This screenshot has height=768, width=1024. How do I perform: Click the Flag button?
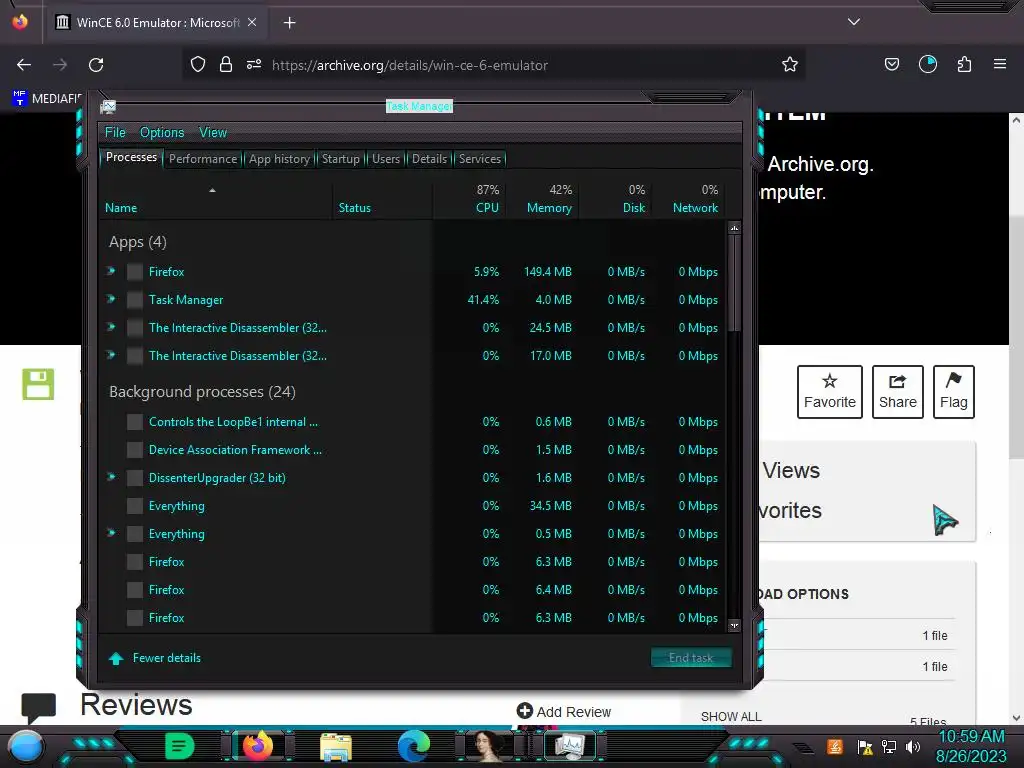coord(953,392)
